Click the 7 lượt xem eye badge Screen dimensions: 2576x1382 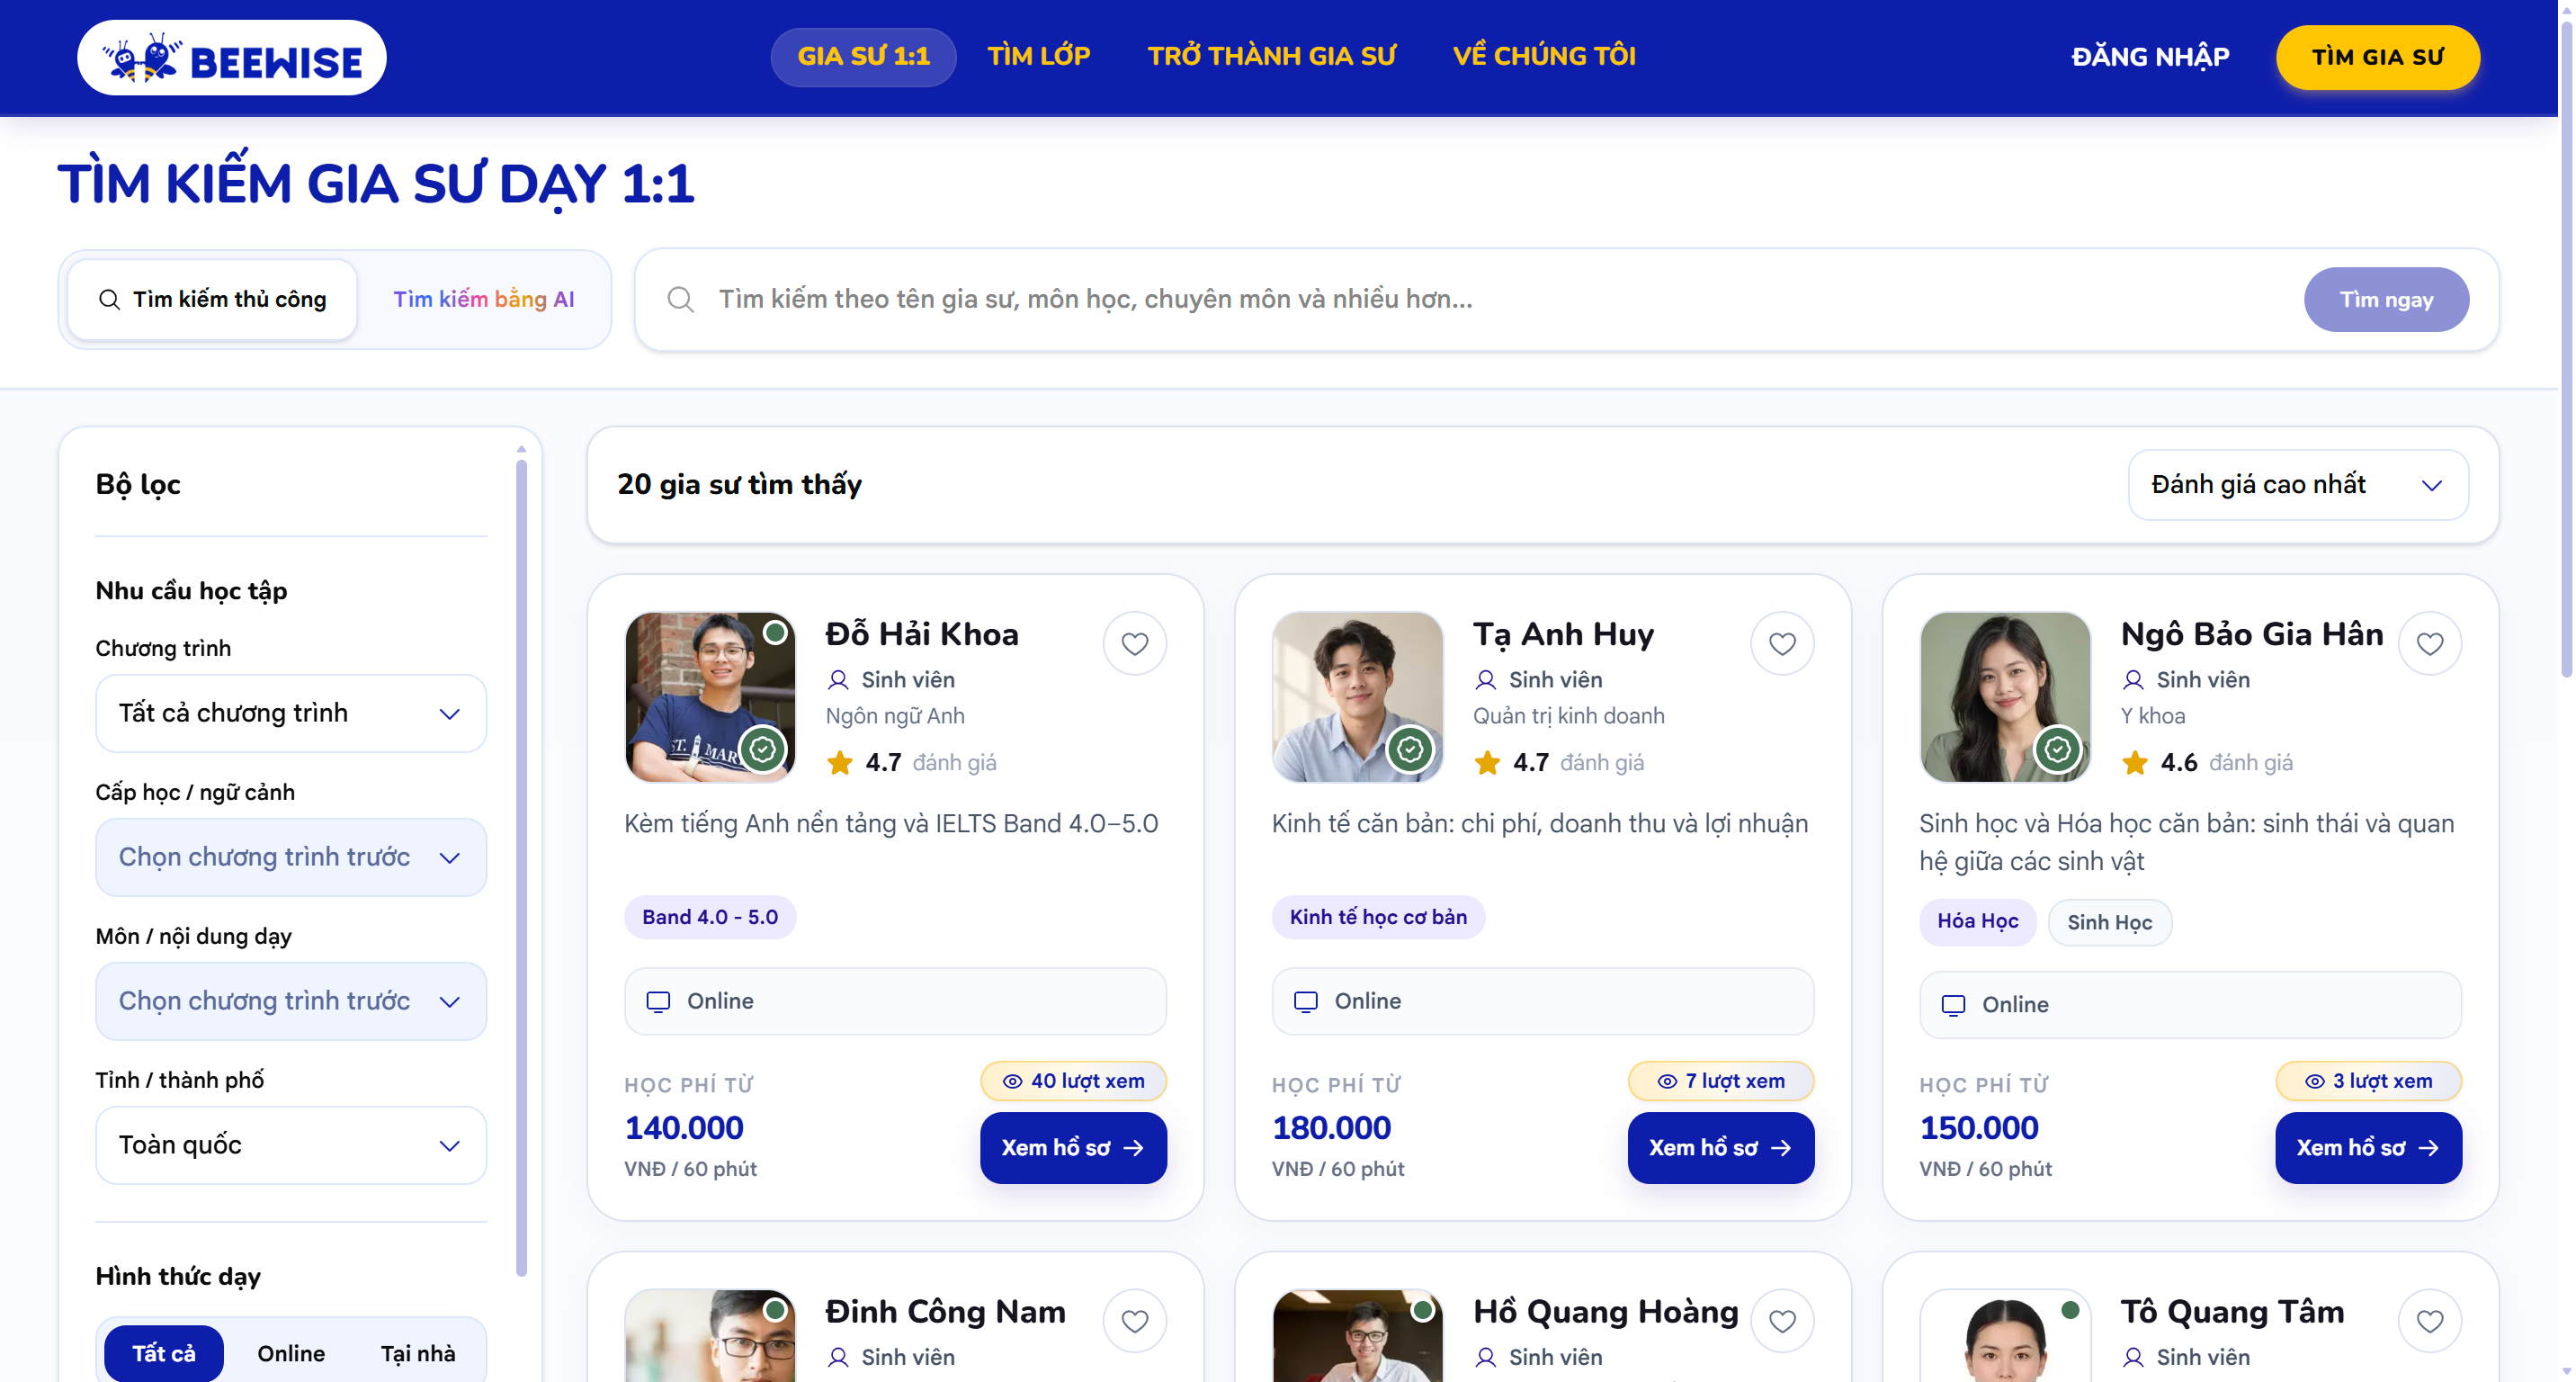click(x=1720, y=1081)
